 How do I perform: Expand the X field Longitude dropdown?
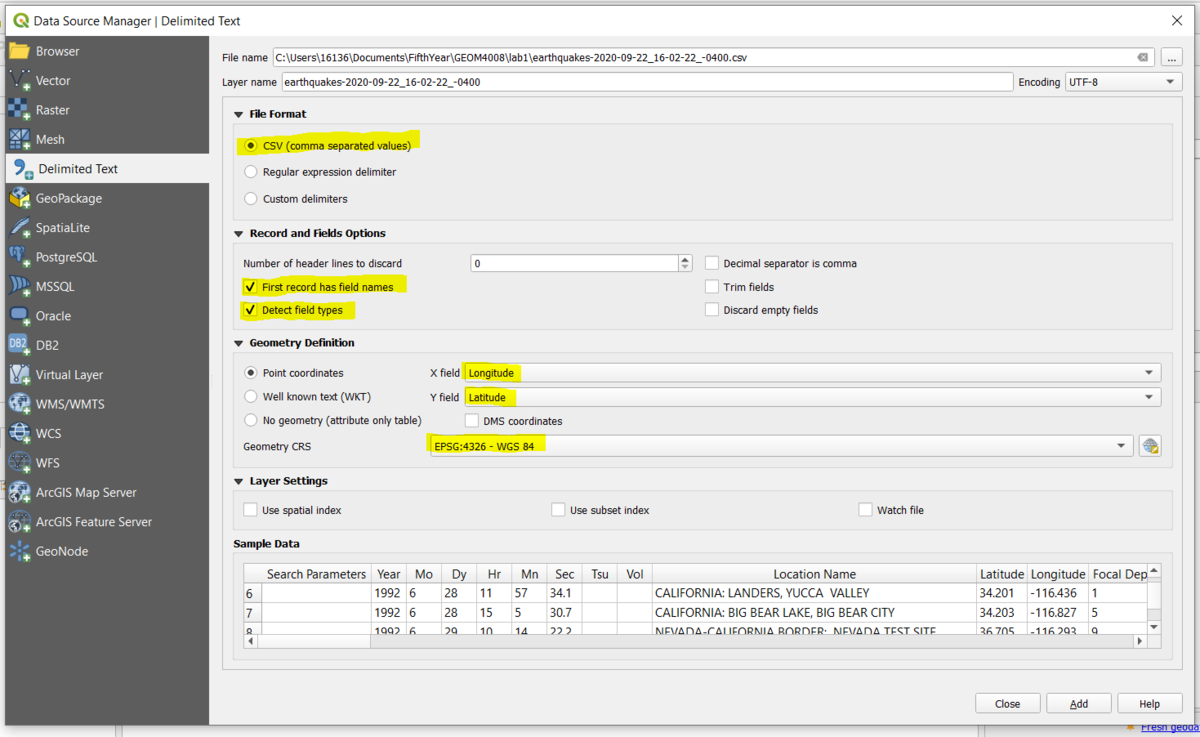coord(1149,373)
